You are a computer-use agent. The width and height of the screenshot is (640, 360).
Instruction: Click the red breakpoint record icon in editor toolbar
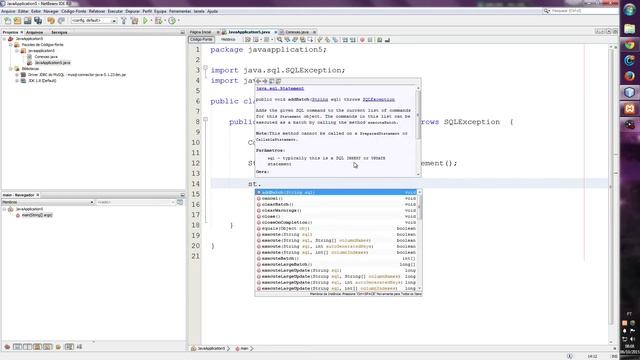(x=362, y=40)
